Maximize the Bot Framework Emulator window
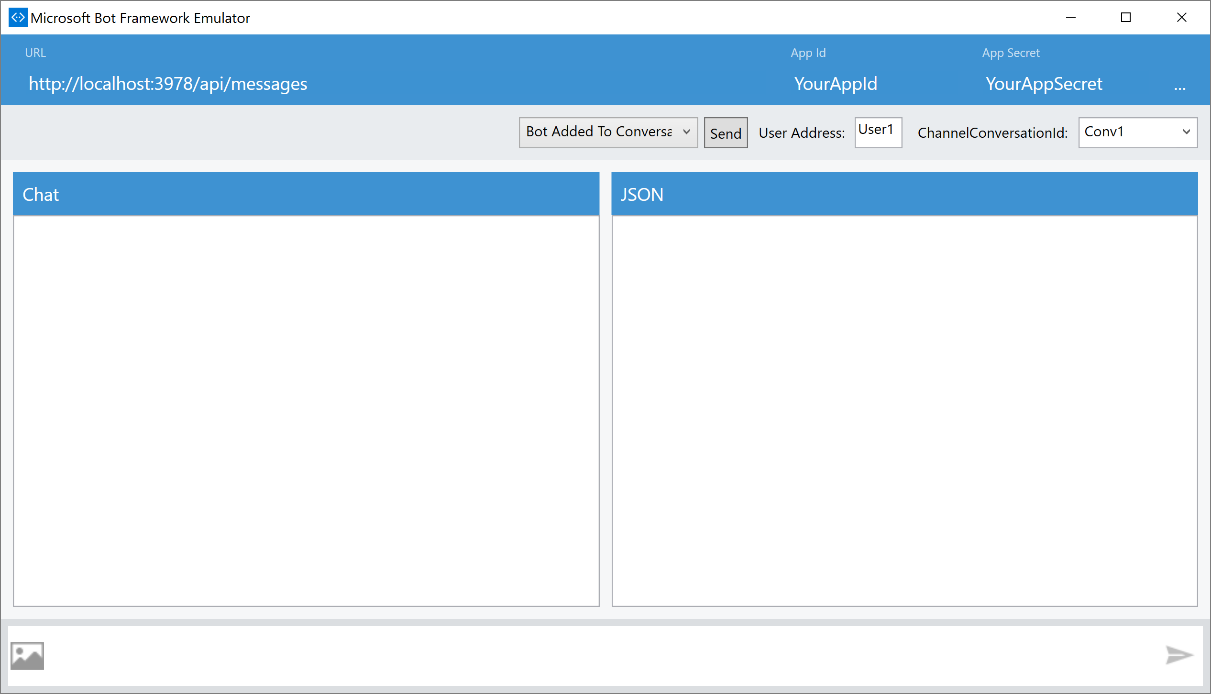 (x=1126, y=17)
